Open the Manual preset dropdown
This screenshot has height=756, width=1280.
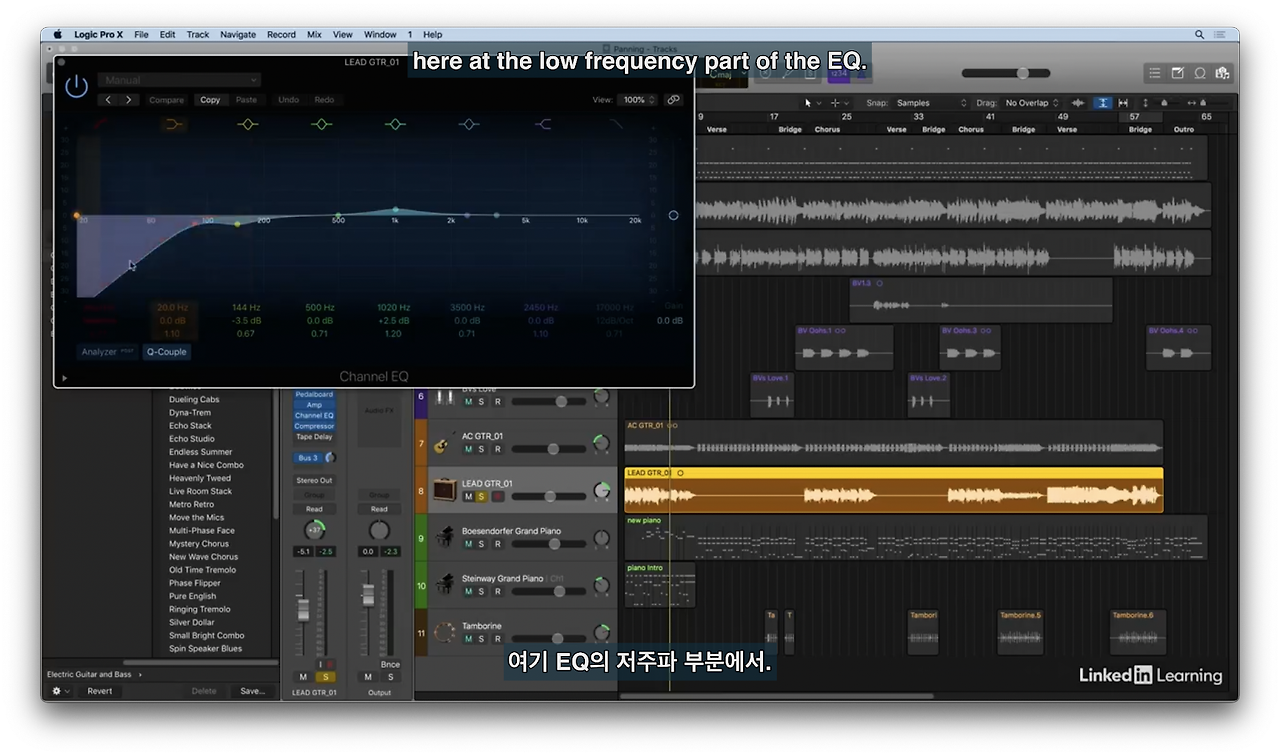pos(179,80)
